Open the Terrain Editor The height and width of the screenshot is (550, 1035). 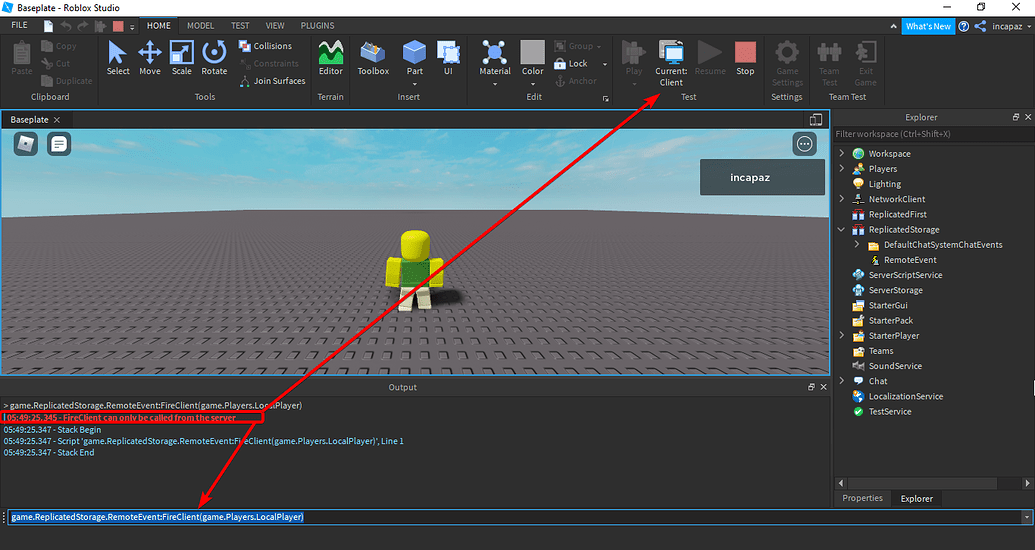(x=331, y=58)
